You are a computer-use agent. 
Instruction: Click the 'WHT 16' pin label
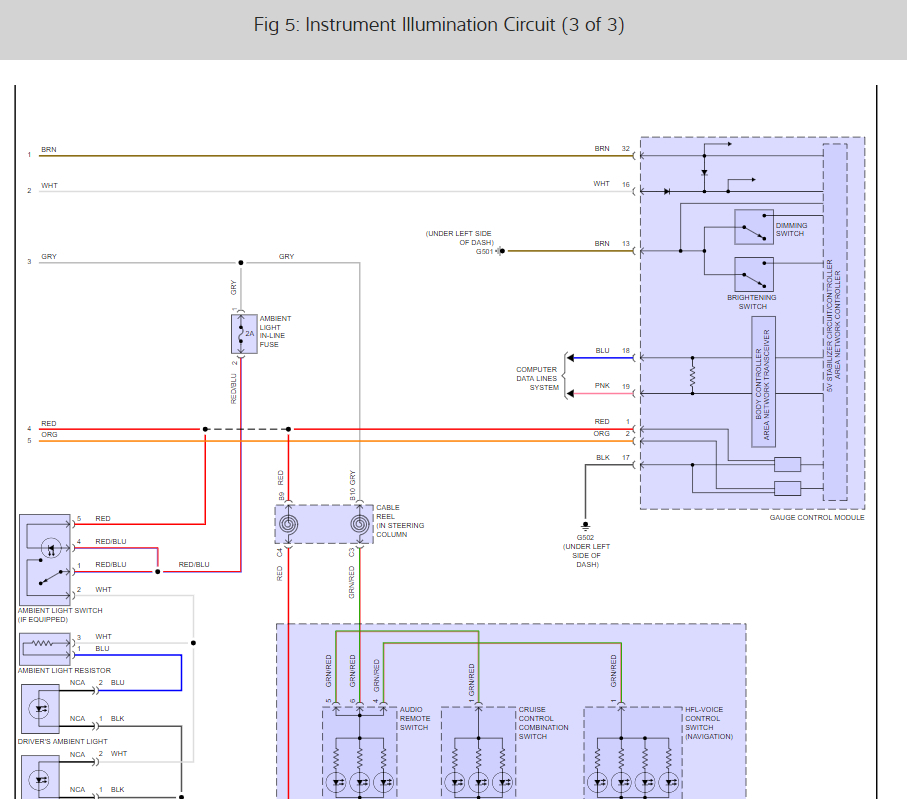coord(611,184)
